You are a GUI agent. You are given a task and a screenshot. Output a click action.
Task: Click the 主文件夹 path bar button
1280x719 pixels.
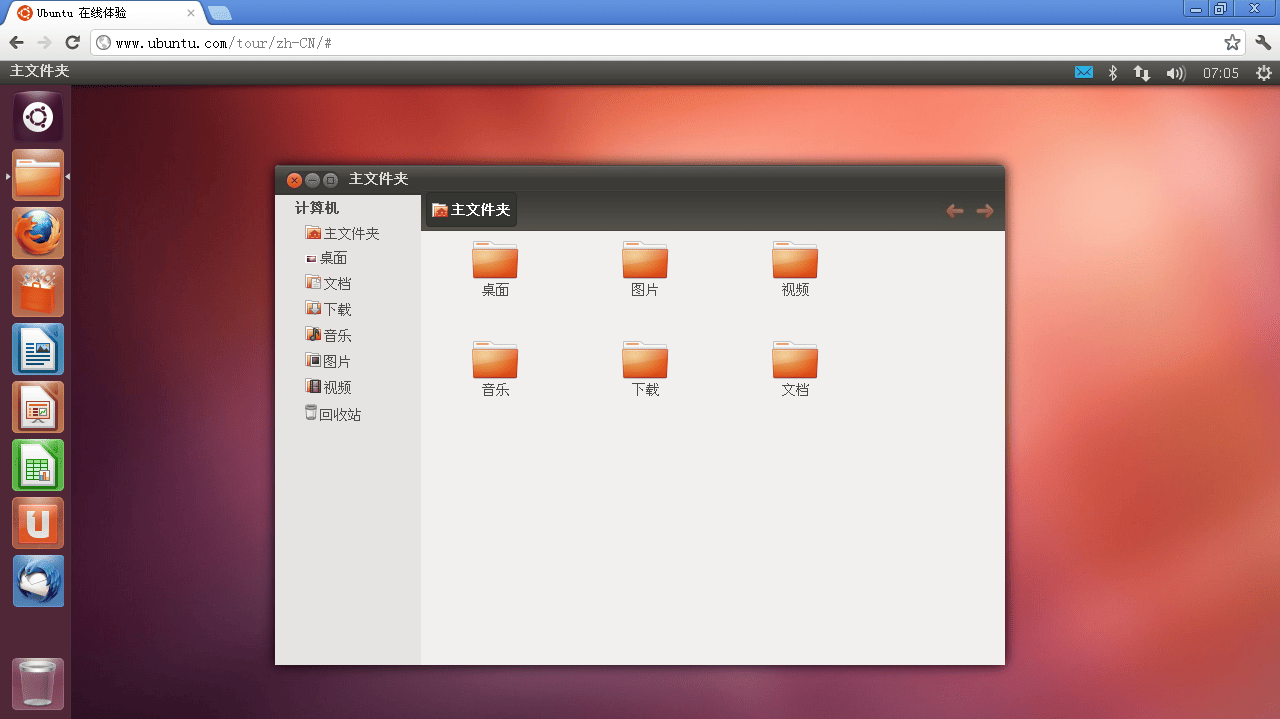coord(471,210)
